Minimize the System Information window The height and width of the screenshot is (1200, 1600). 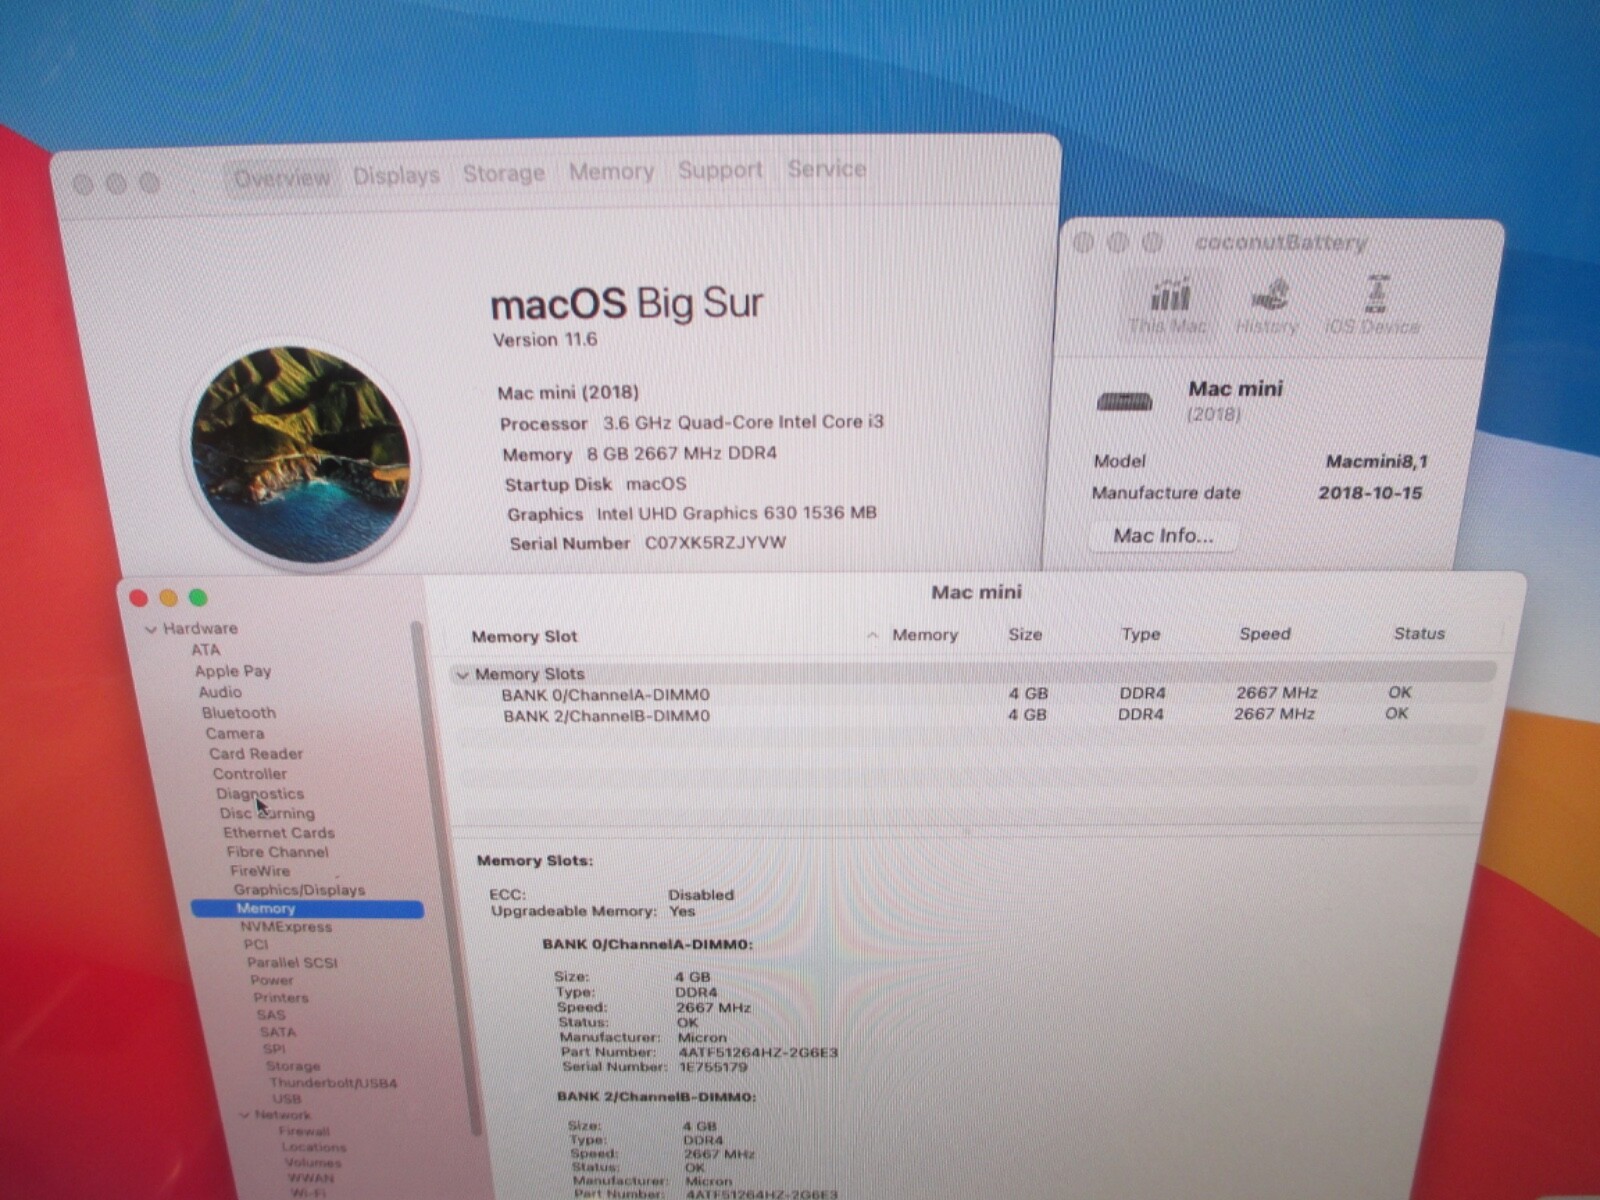(168, 598)
